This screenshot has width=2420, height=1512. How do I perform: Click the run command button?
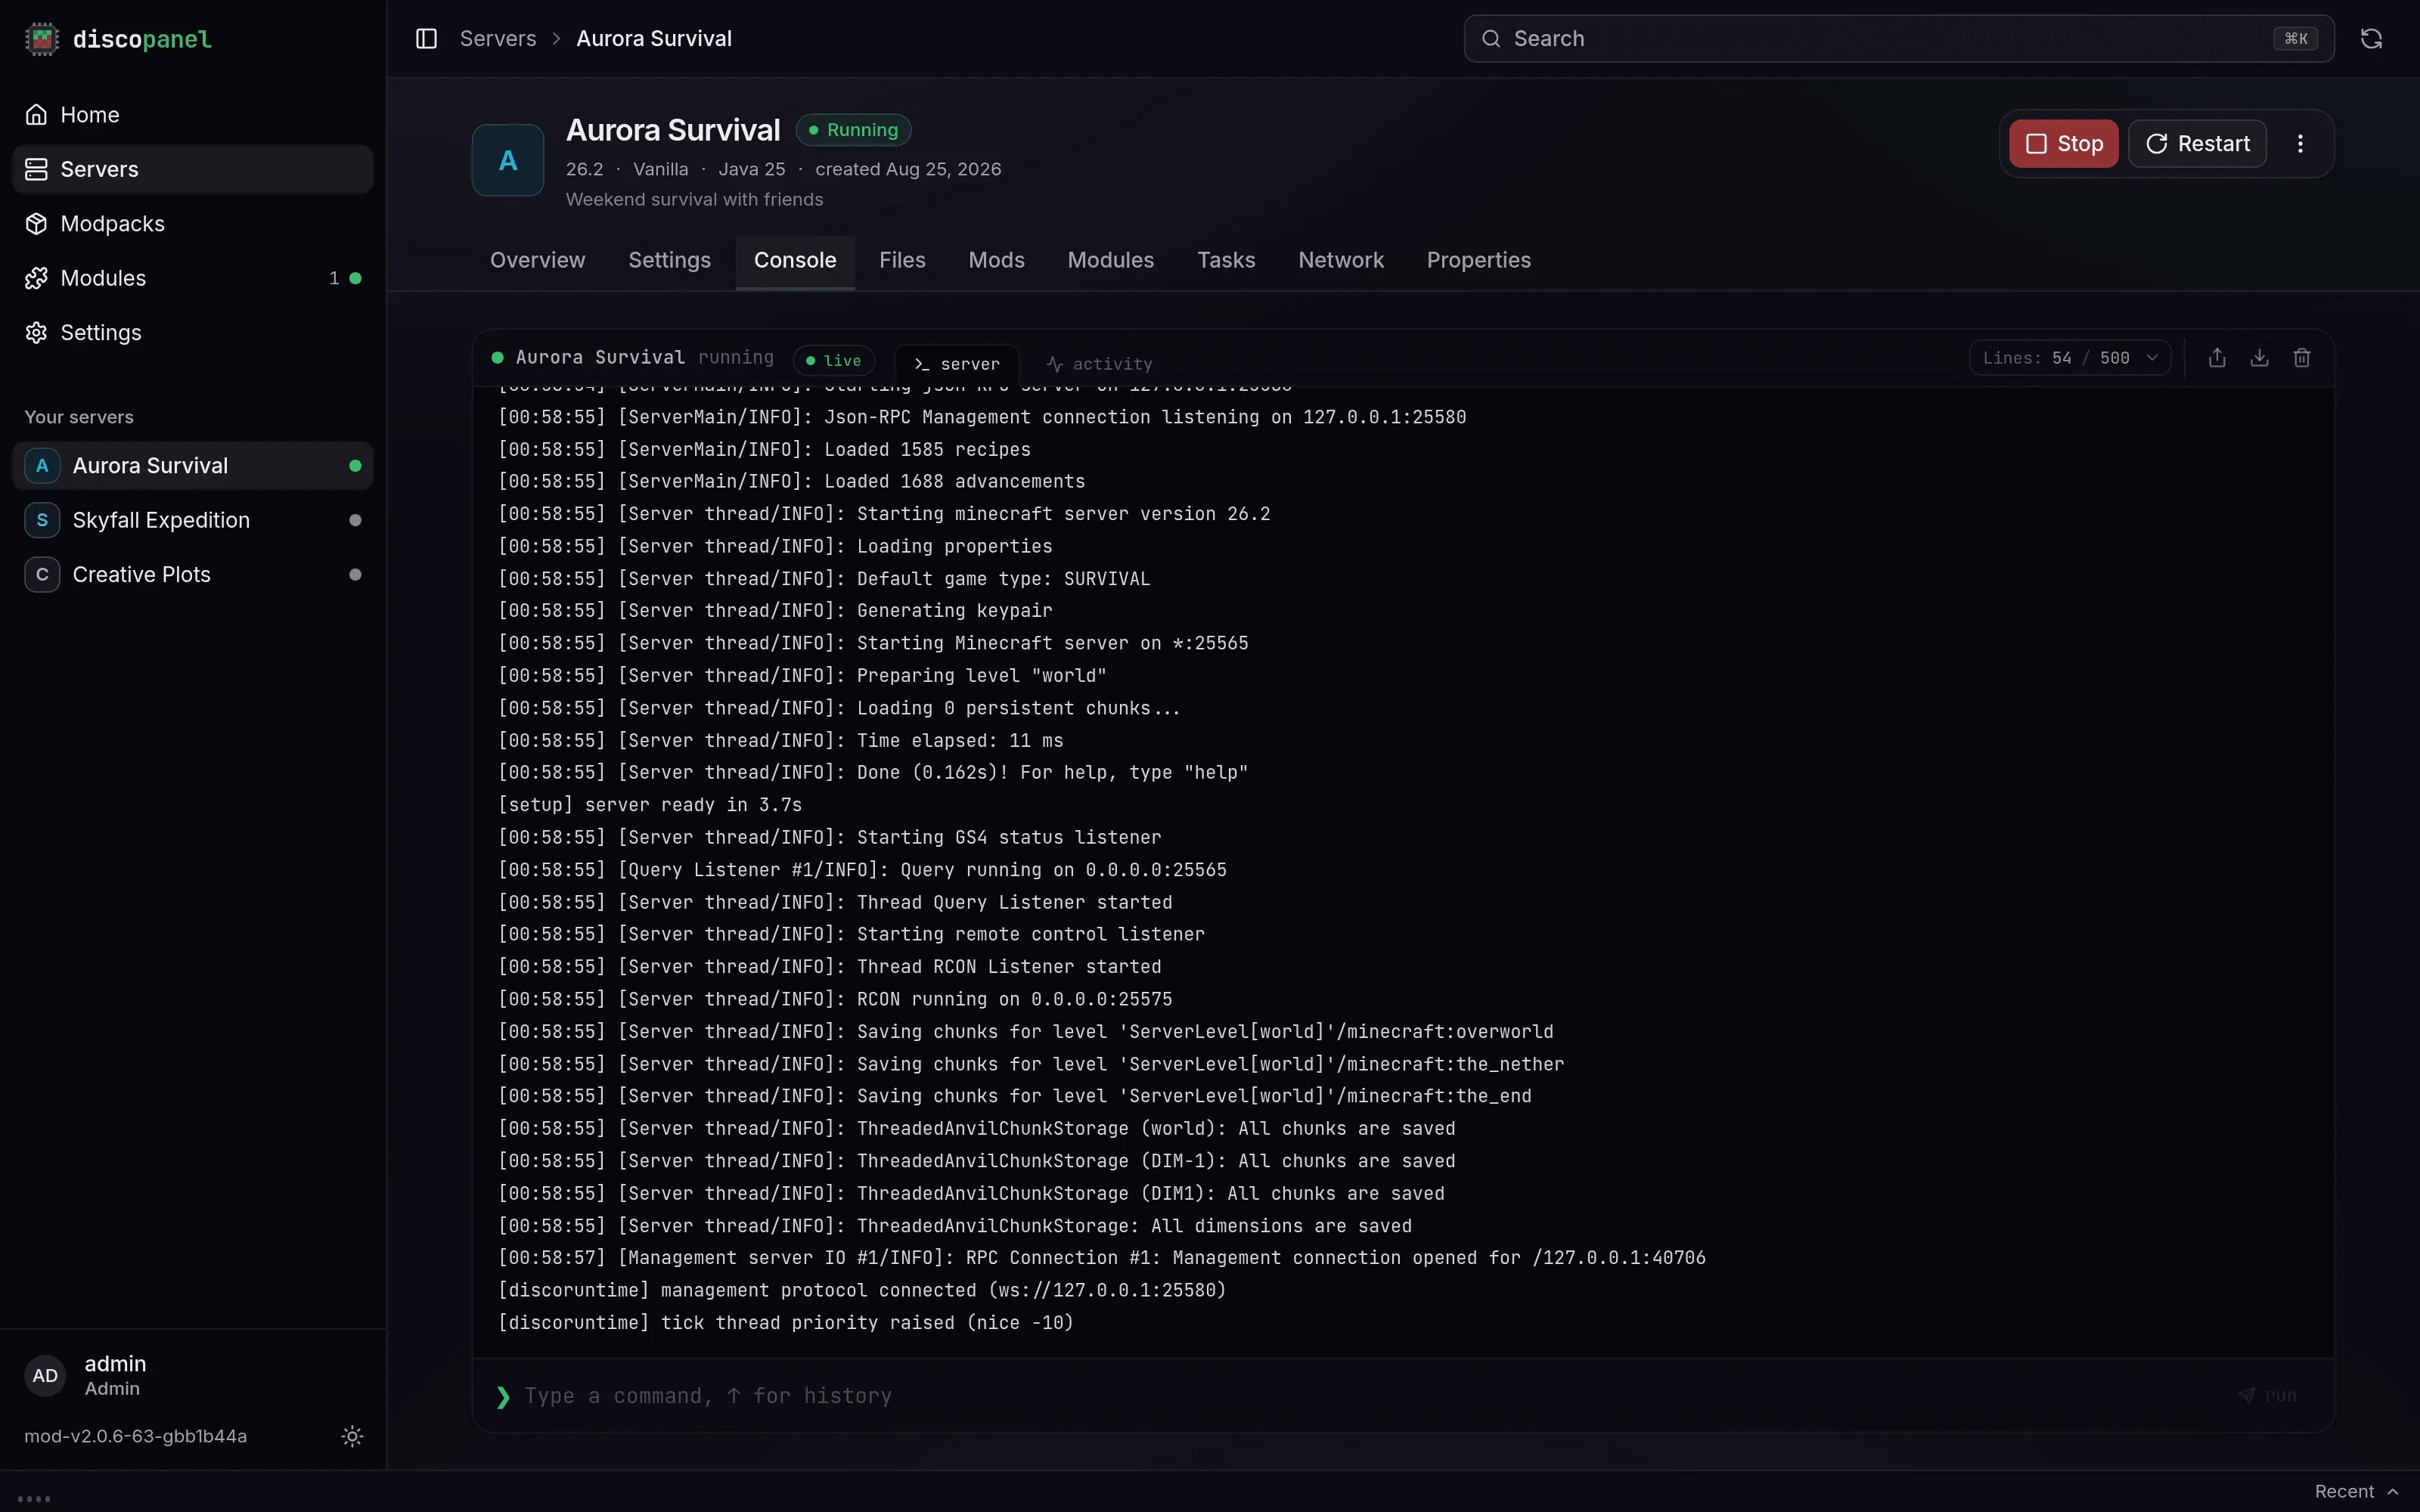[x=2268, y=1395]
